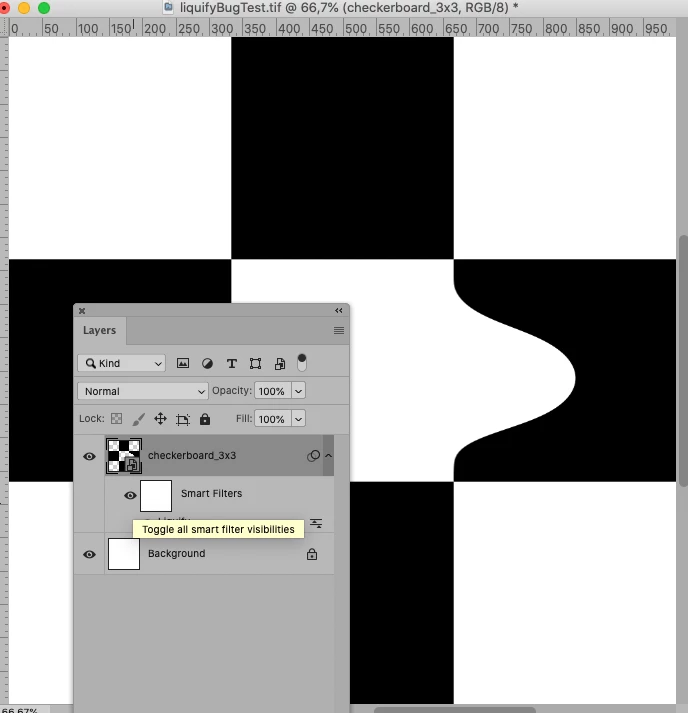Select the Background layer thumbnail

click(x=124, y=554)
